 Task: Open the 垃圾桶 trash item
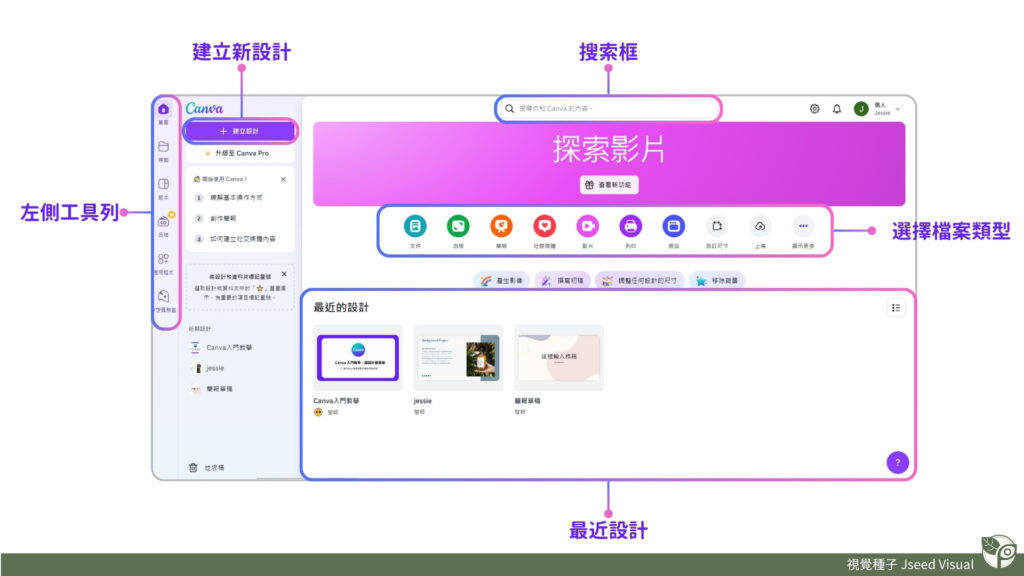tap(206, 468)
